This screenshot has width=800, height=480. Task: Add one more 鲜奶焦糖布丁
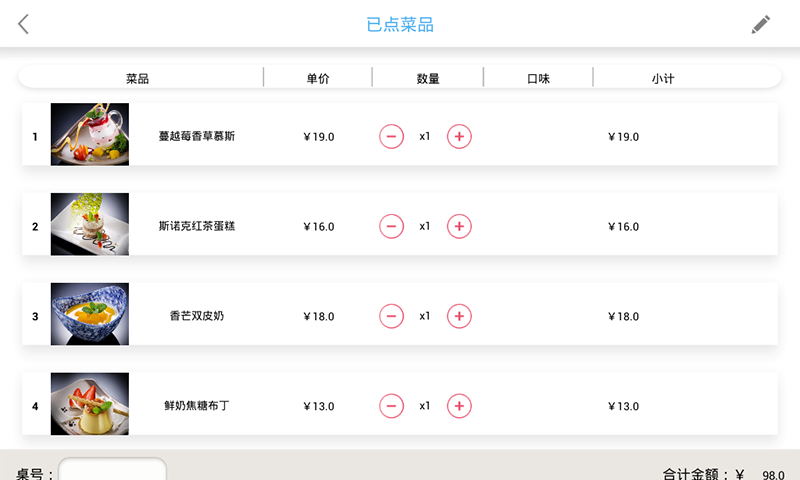[459, 406]
